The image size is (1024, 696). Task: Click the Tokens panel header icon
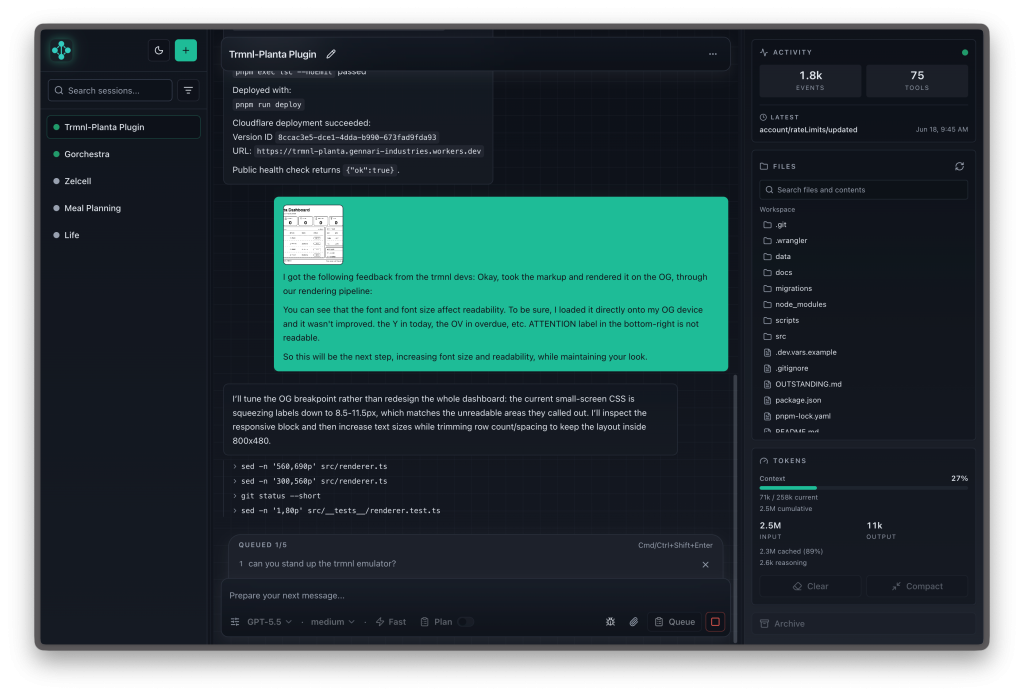tap(764, 461)
